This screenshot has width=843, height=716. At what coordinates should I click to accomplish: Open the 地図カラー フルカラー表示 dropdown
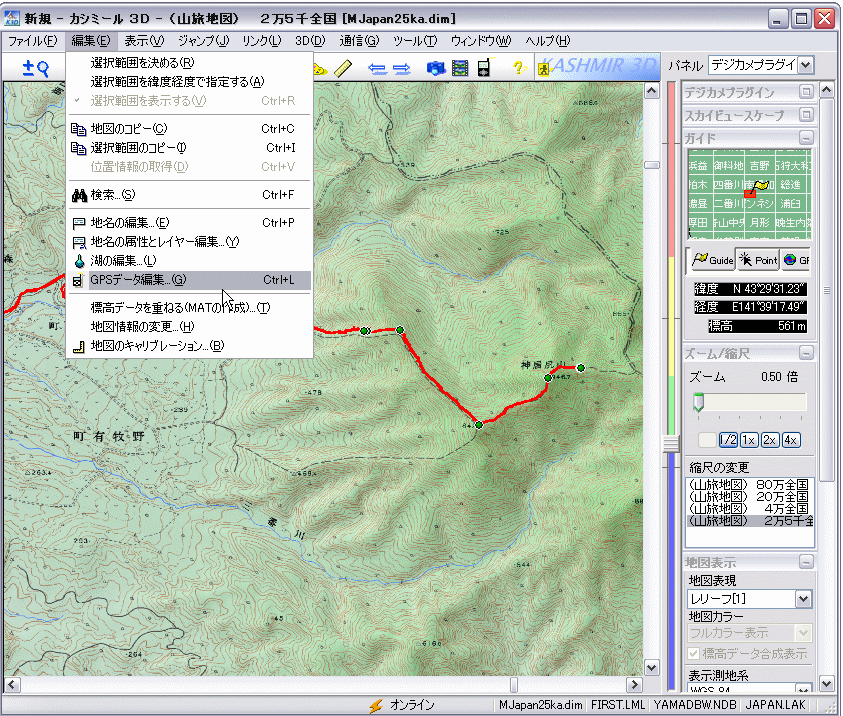coord(803,633)
